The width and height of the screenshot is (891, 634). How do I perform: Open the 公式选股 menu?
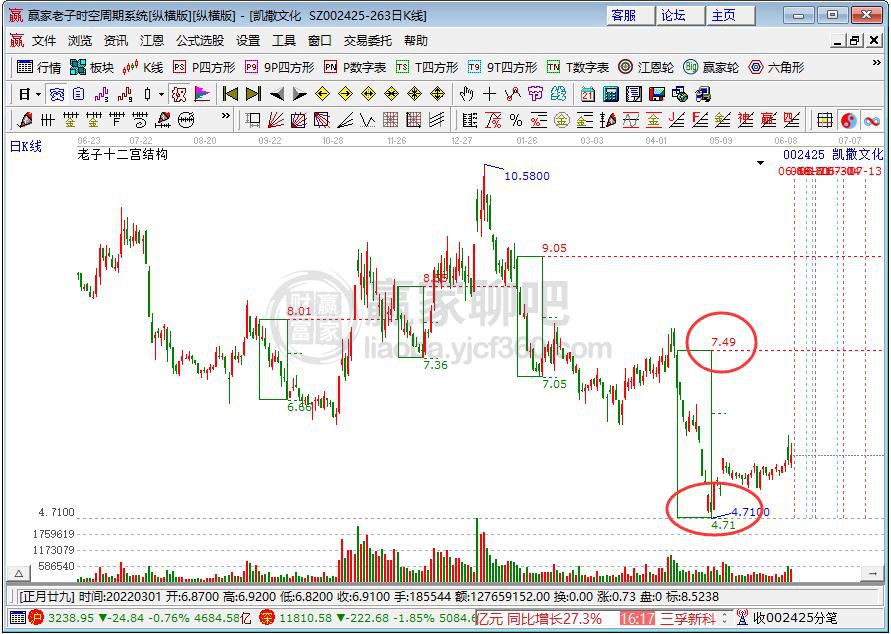(200, 41)
